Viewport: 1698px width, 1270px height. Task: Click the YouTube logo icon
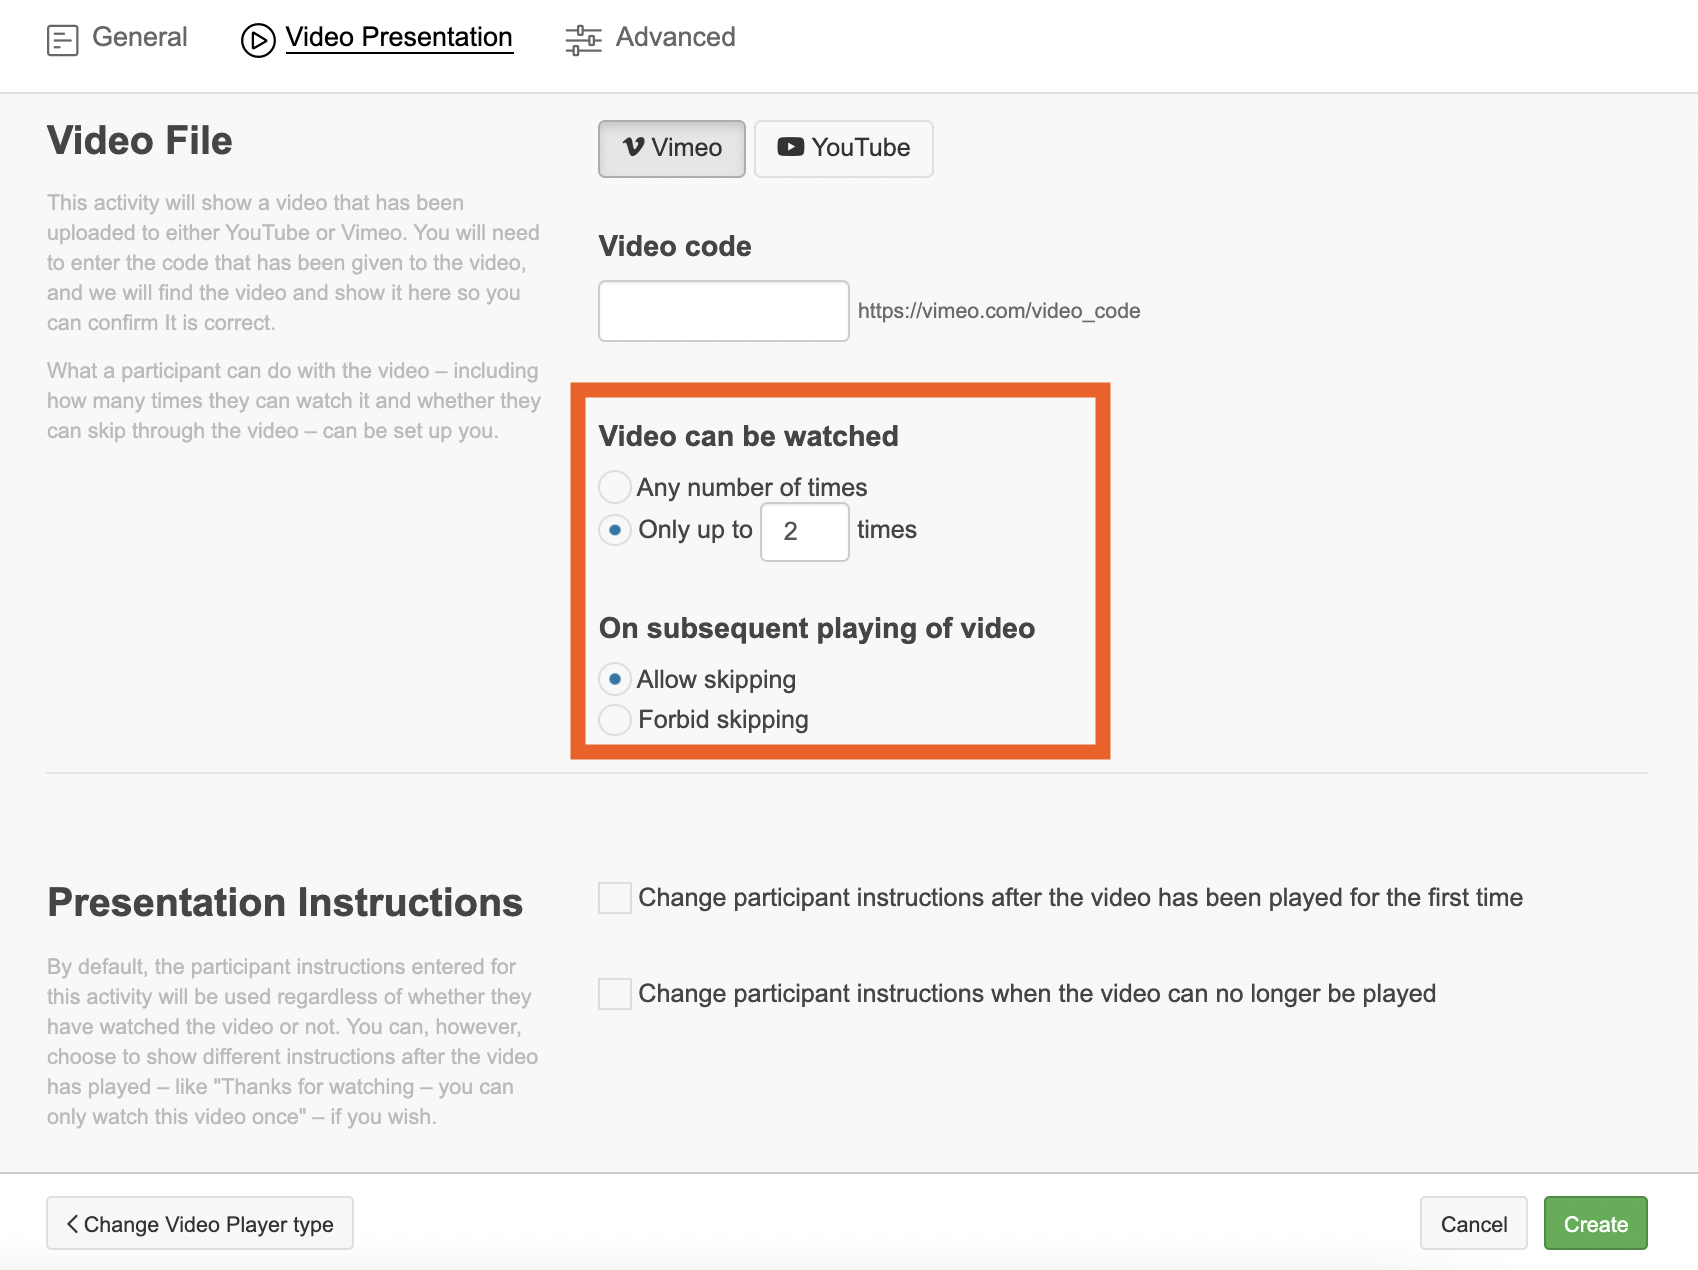(790, 147)
